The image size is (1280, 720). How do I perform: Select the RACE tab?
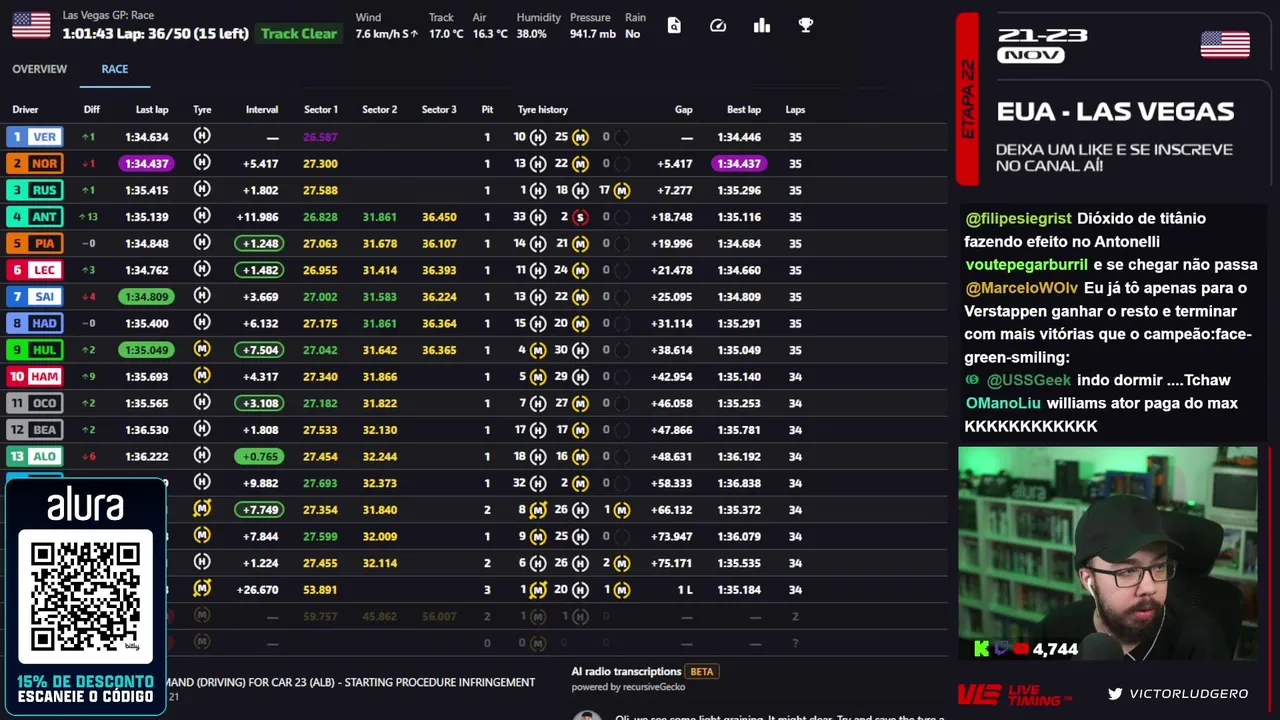point(114,69)
